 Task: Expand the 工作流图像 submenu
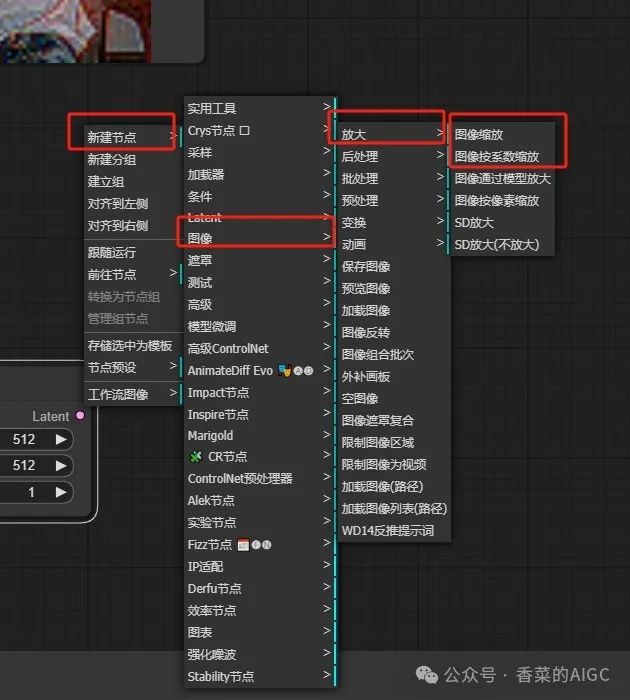133,394
